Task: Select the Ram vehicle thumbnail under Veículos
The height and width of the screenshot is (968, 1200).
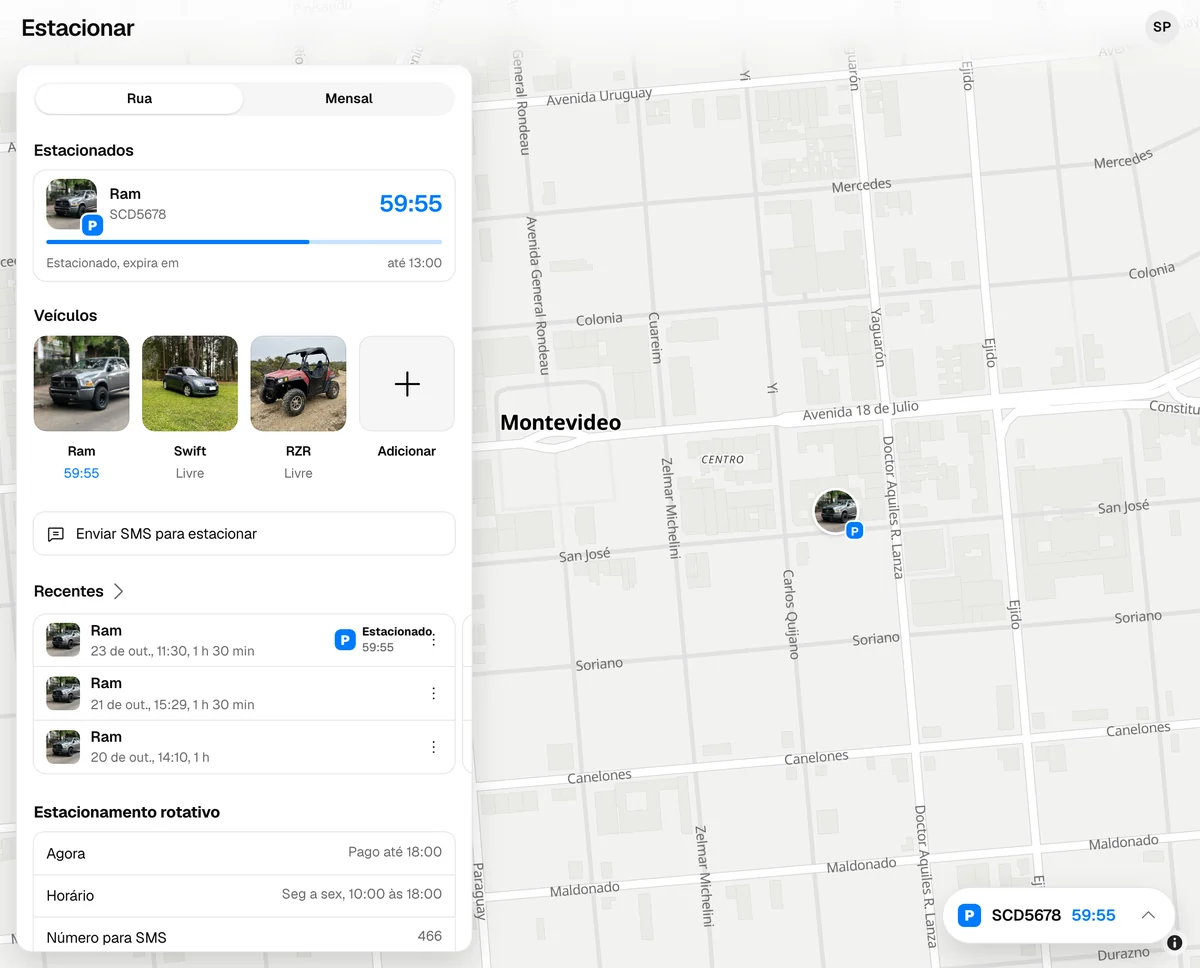Action: (x=82, y=383)
